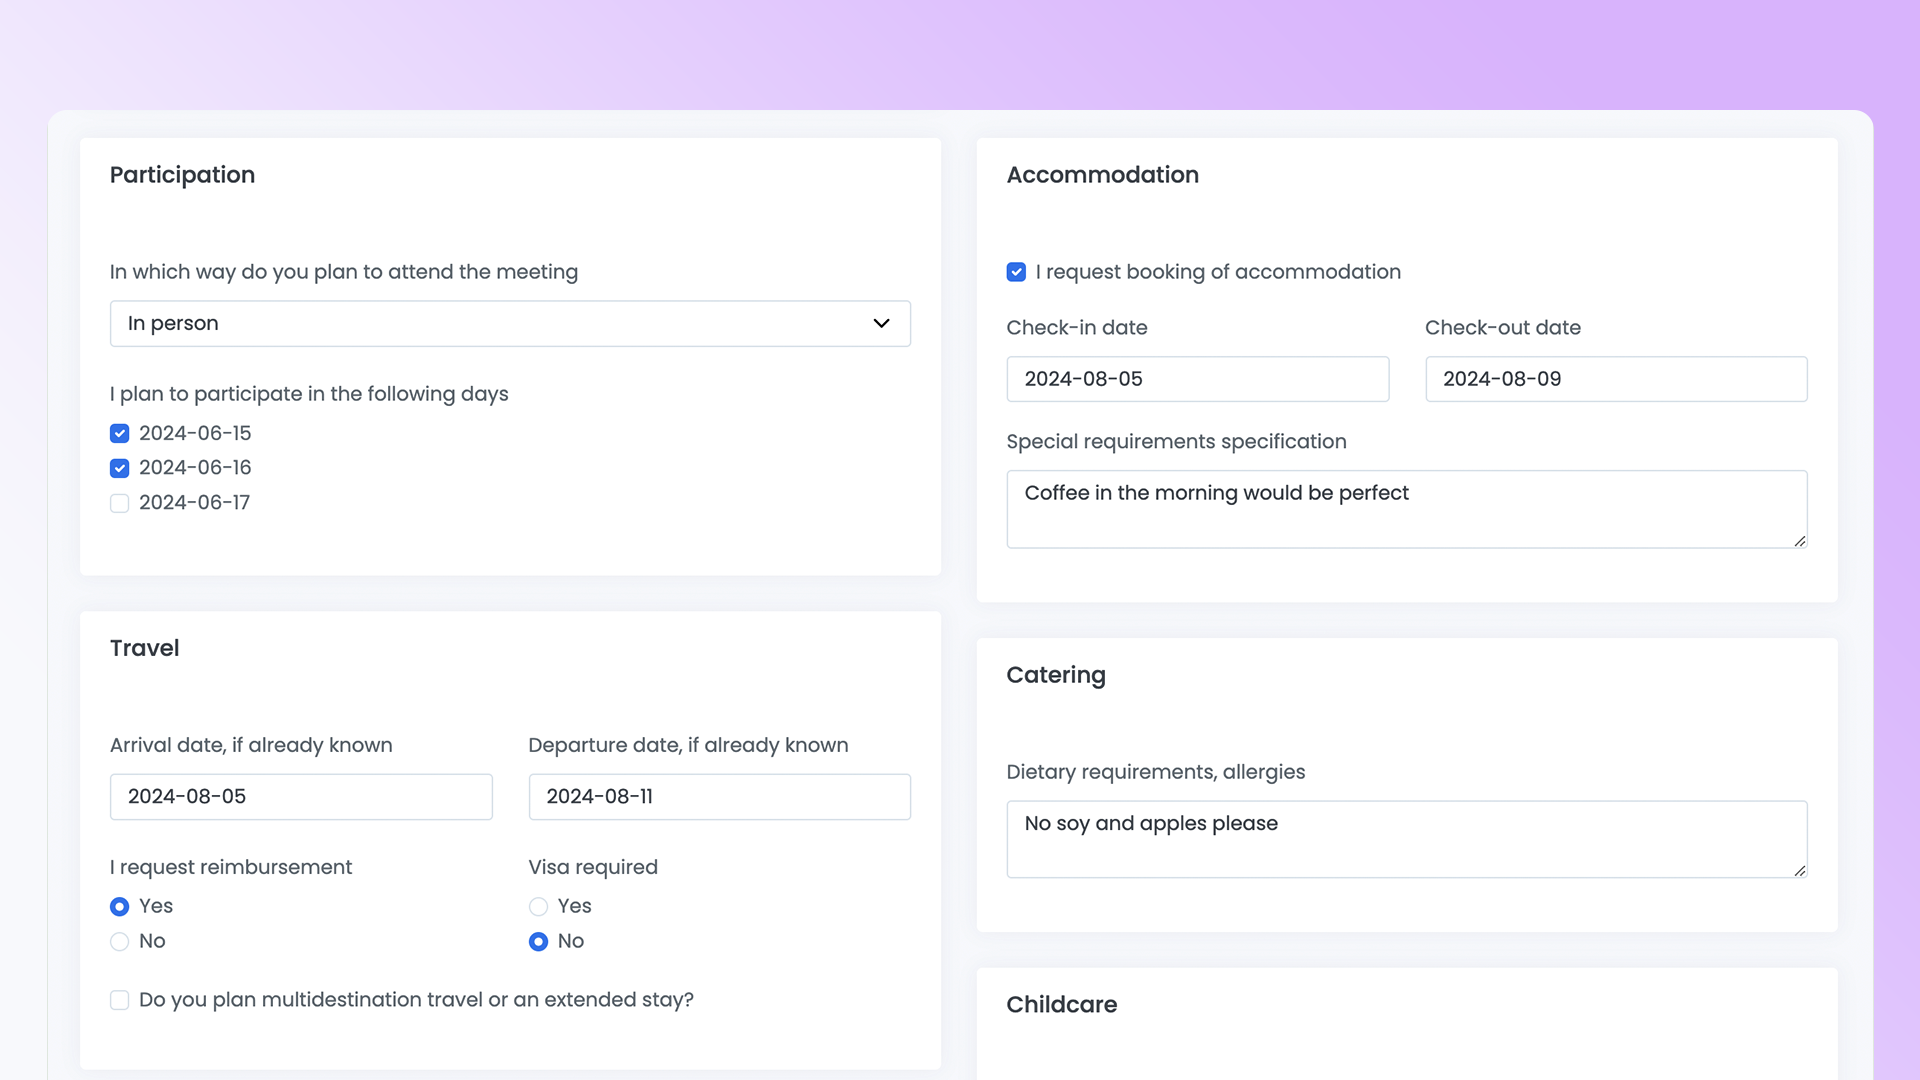Click the dropdown chevron for attendance

pos(880,323)
